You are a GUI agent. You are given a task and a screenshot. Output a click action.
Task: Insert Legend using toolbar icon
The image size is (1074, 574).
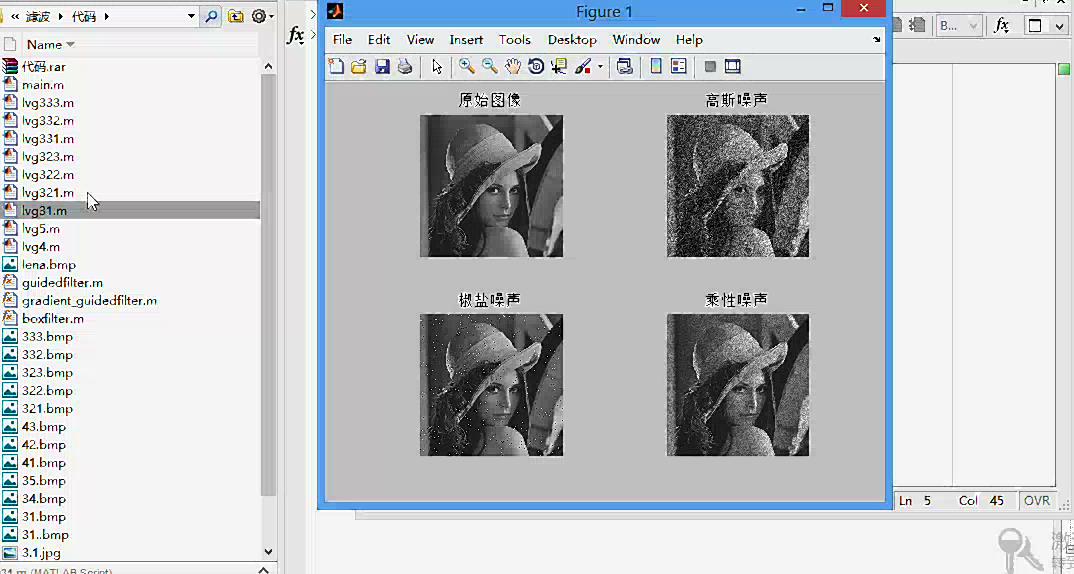679,66
